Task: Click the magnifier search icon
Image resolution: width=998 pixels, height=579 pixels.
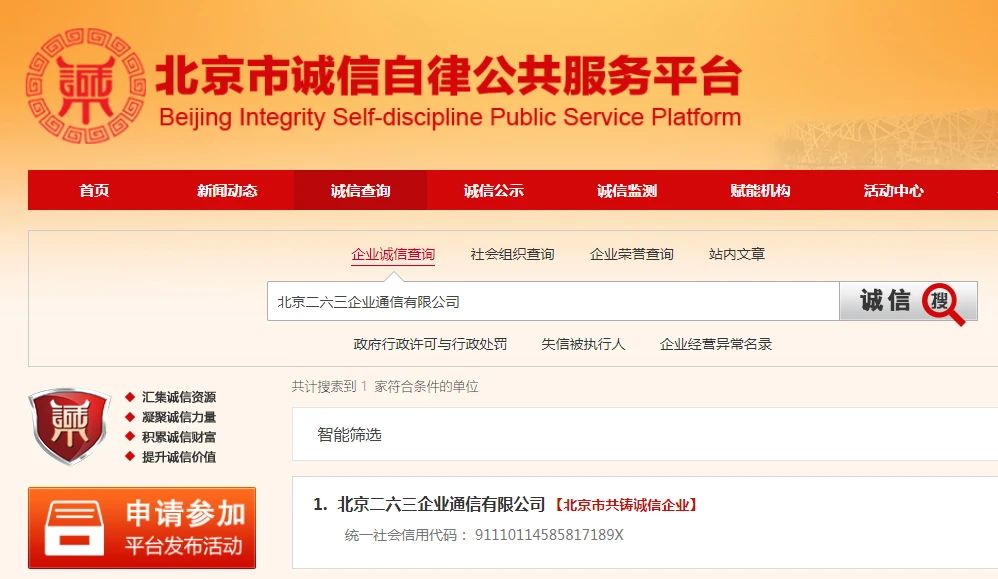Action: coord(945,302)
